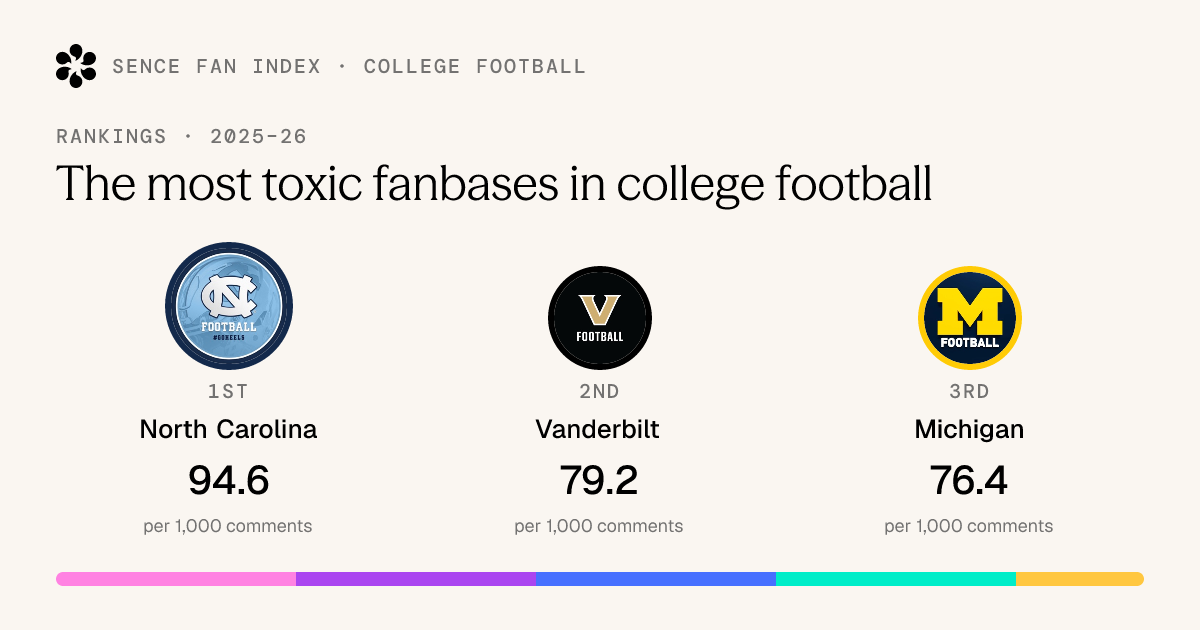Click the purple segment of color bar

point(416,579)
